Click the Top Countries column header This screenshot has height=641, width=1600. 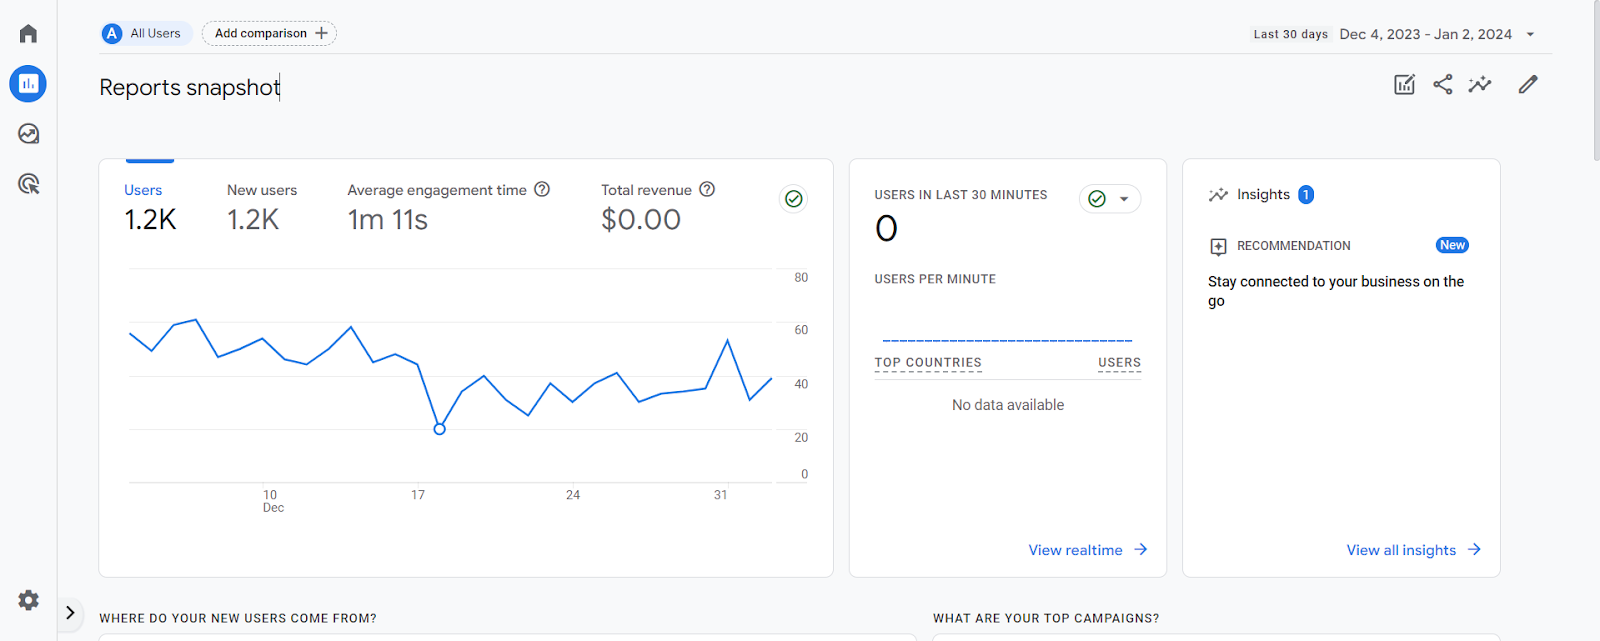pos(928,363)
